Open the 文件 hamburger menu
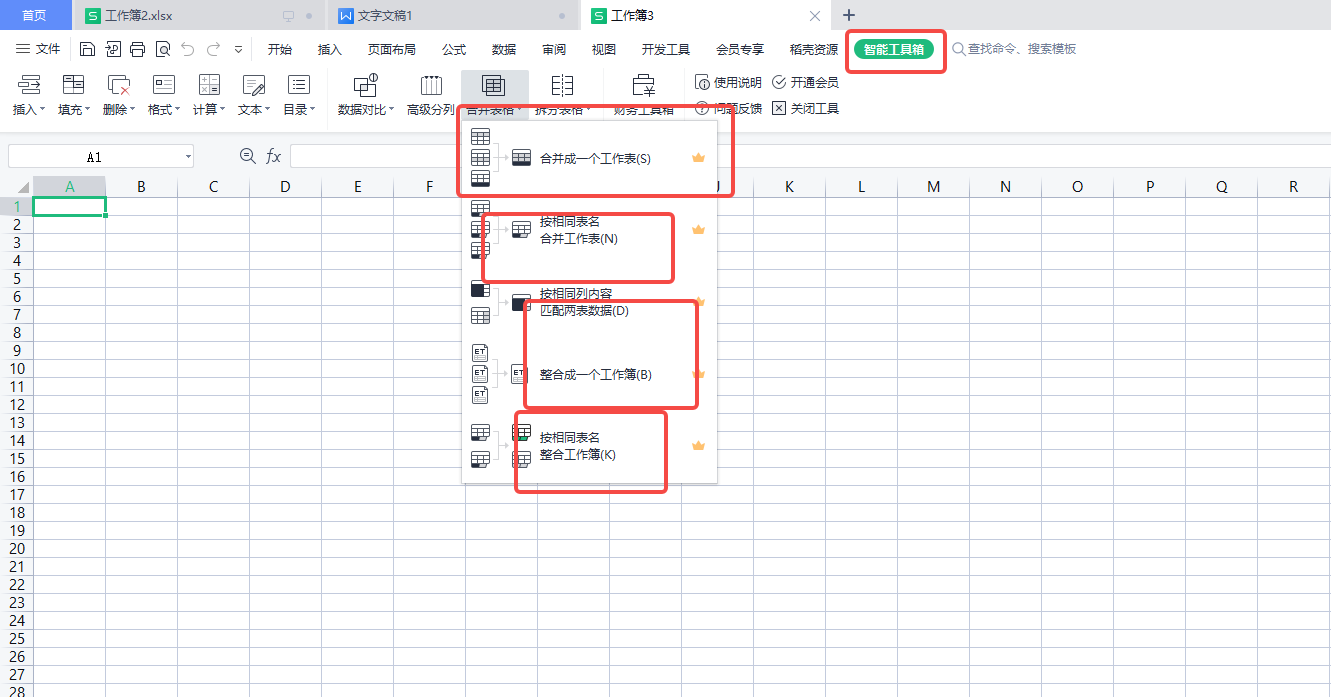This screenshot has width=1331, height=697. [38, 49]
